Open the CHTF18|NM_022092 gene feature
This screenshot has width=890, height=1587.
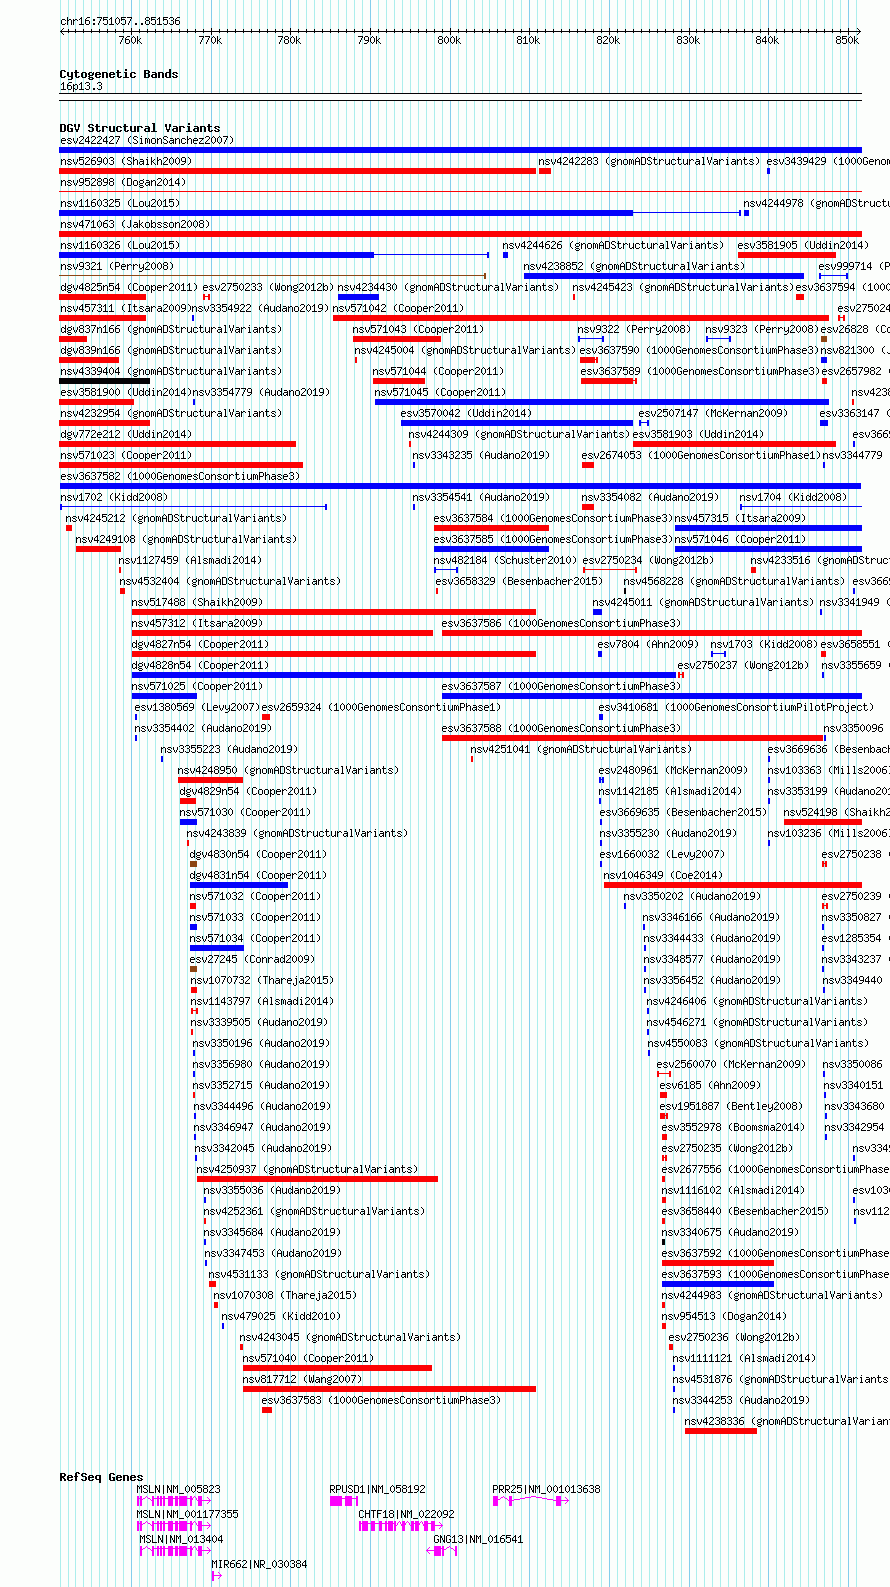point(400,1526)
